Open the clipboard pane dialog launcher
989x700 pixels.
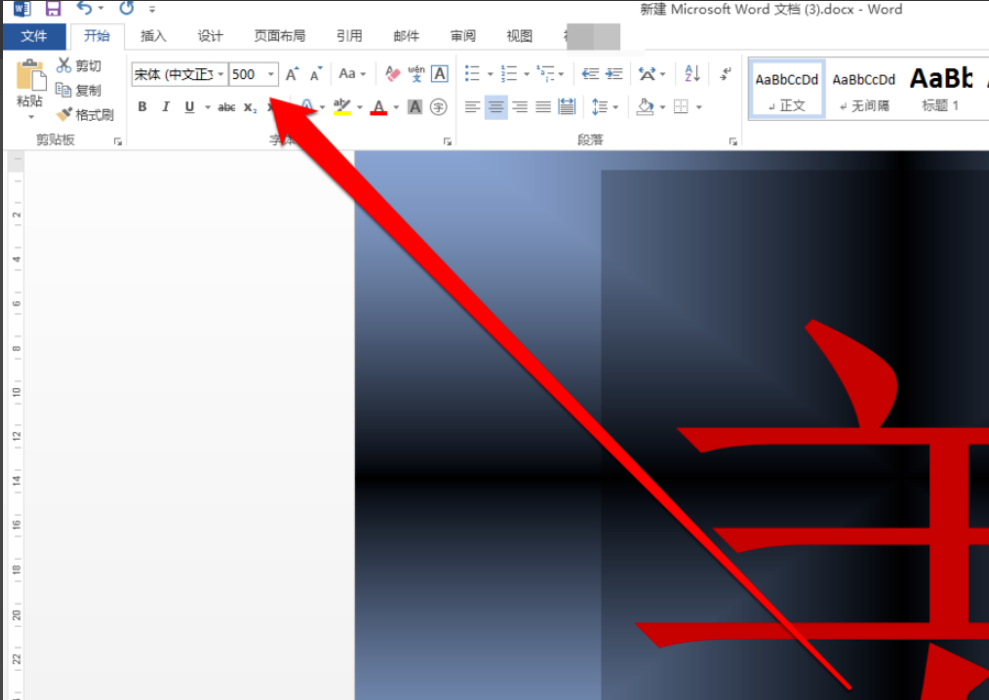pos(118,141)
